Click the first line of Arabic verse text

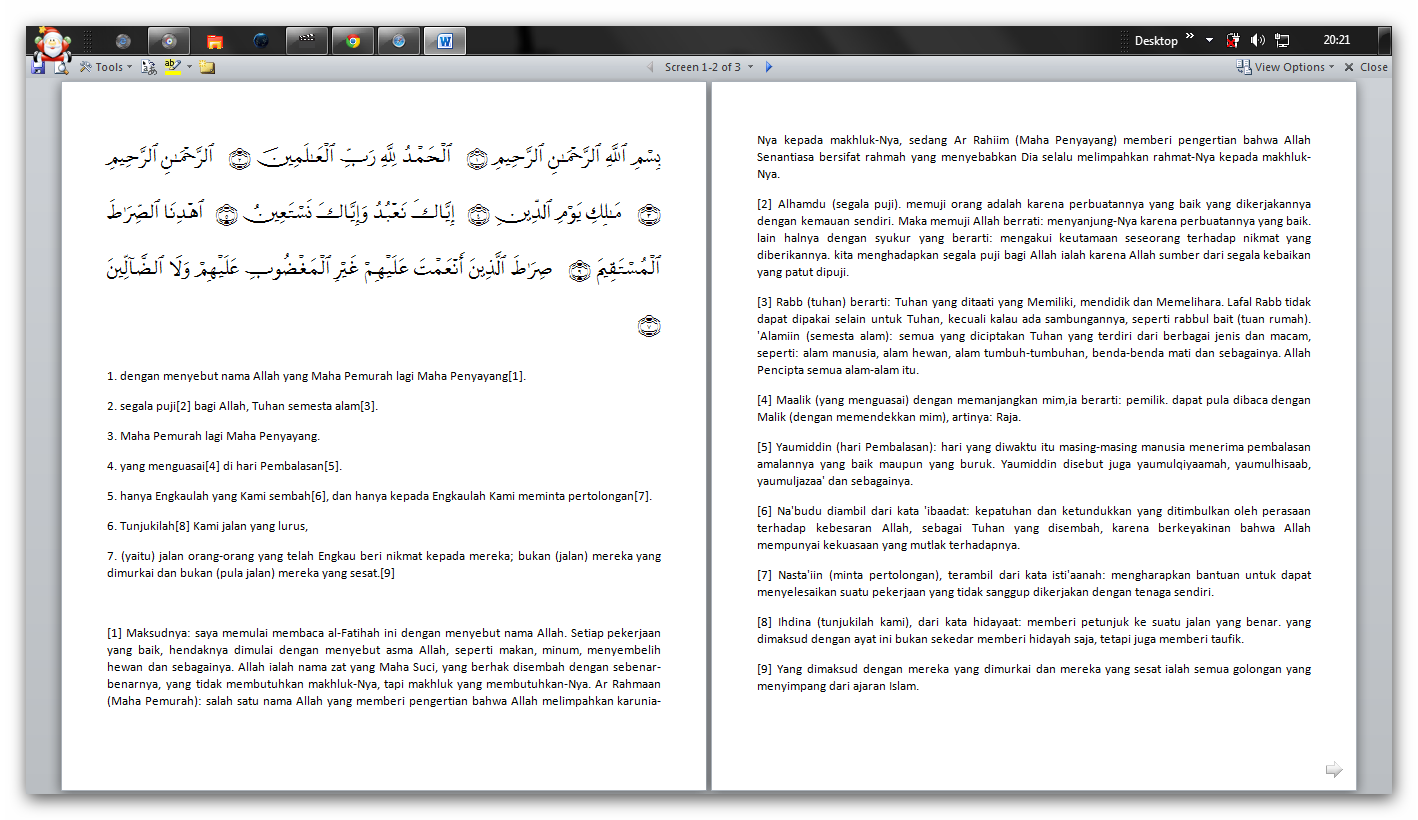pos(384,157)
